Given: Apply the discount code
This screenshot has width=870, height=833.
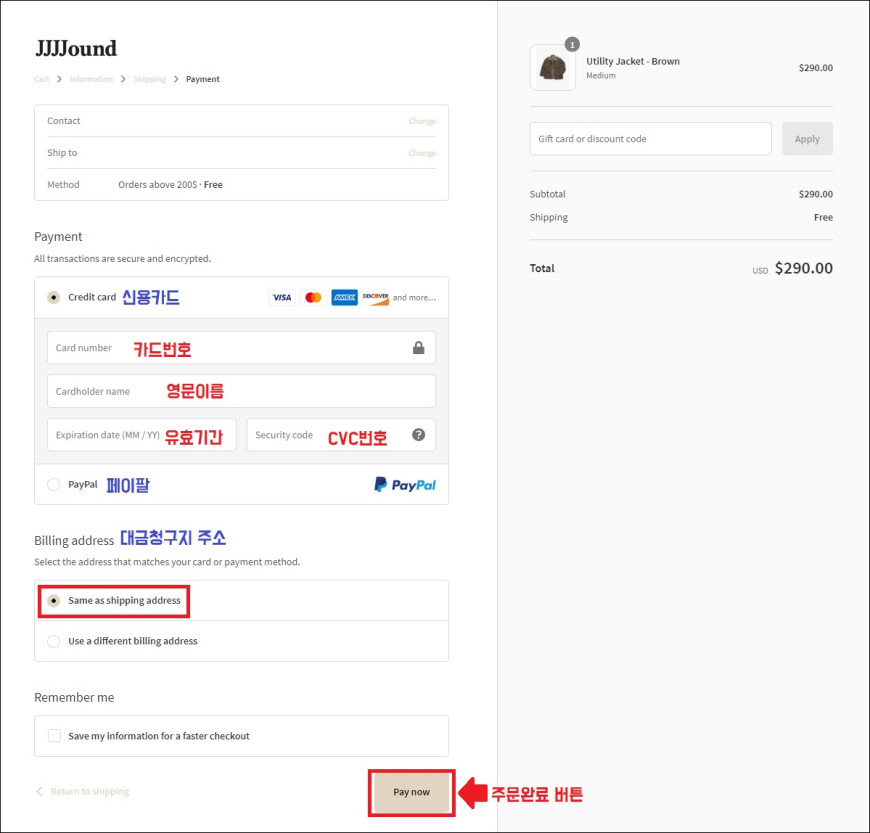Looking at the screenshot, I should 807,139.
